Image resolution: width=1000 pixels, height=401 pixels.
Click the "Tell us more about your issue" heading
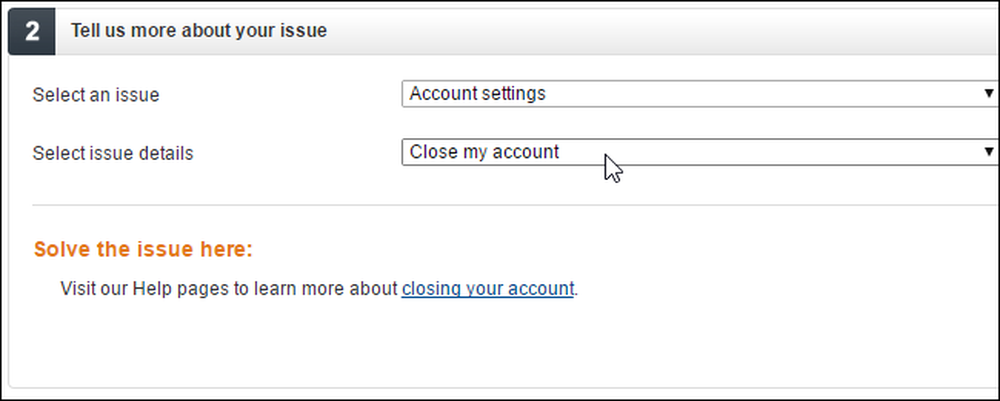coord(198,31)
